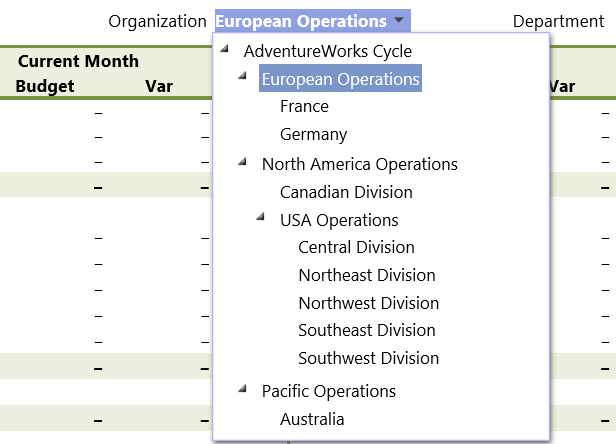Select AdventureWorks Cycle in the list
Viewport: 616px width, 444px height.
point(327,52)
